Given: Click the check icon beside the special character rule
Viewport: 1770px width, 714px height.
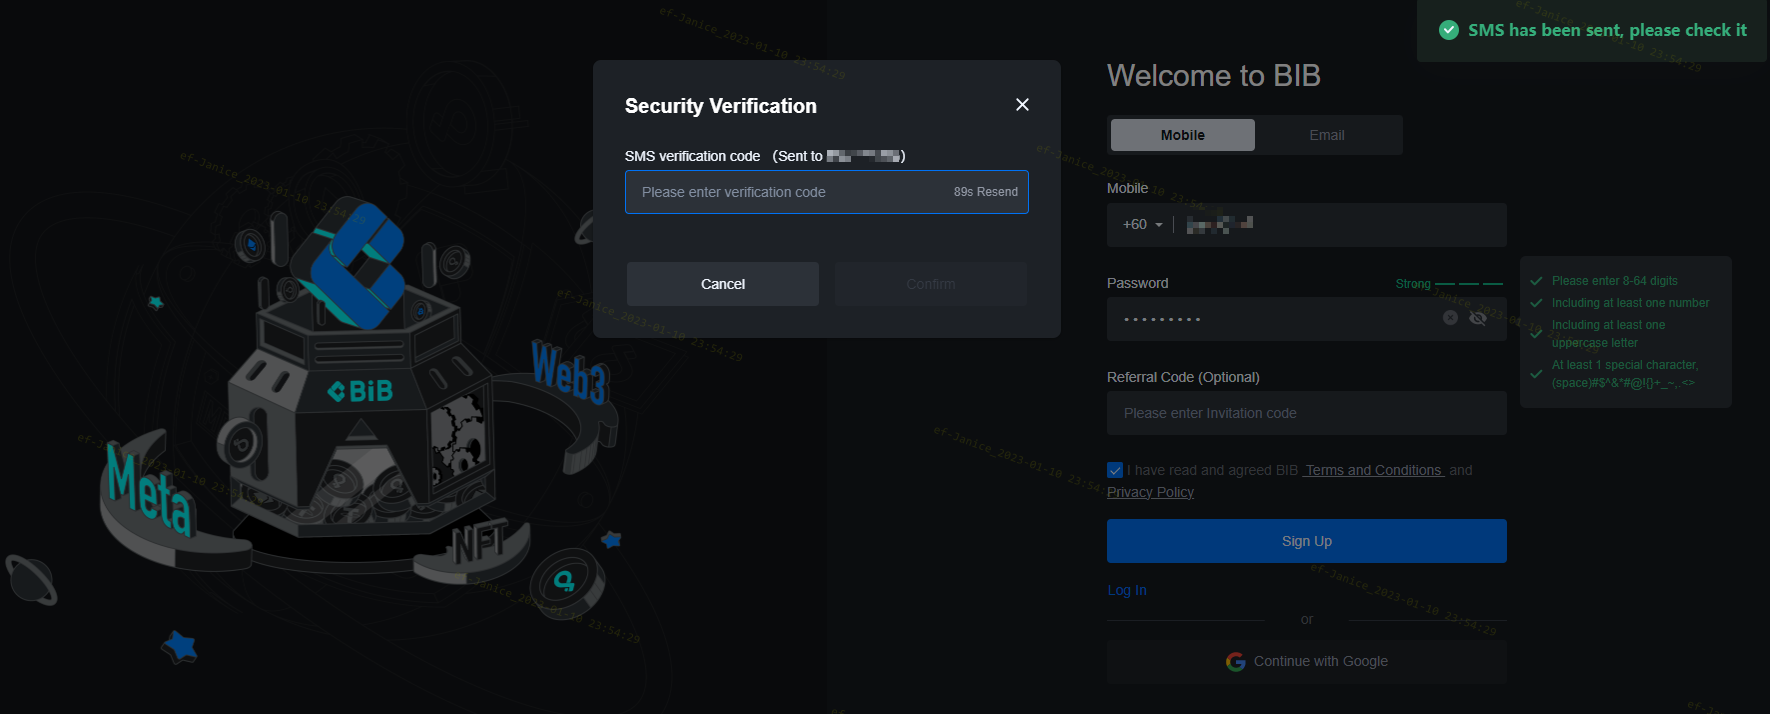Looking at the screenshot, I should [1536, 374].
